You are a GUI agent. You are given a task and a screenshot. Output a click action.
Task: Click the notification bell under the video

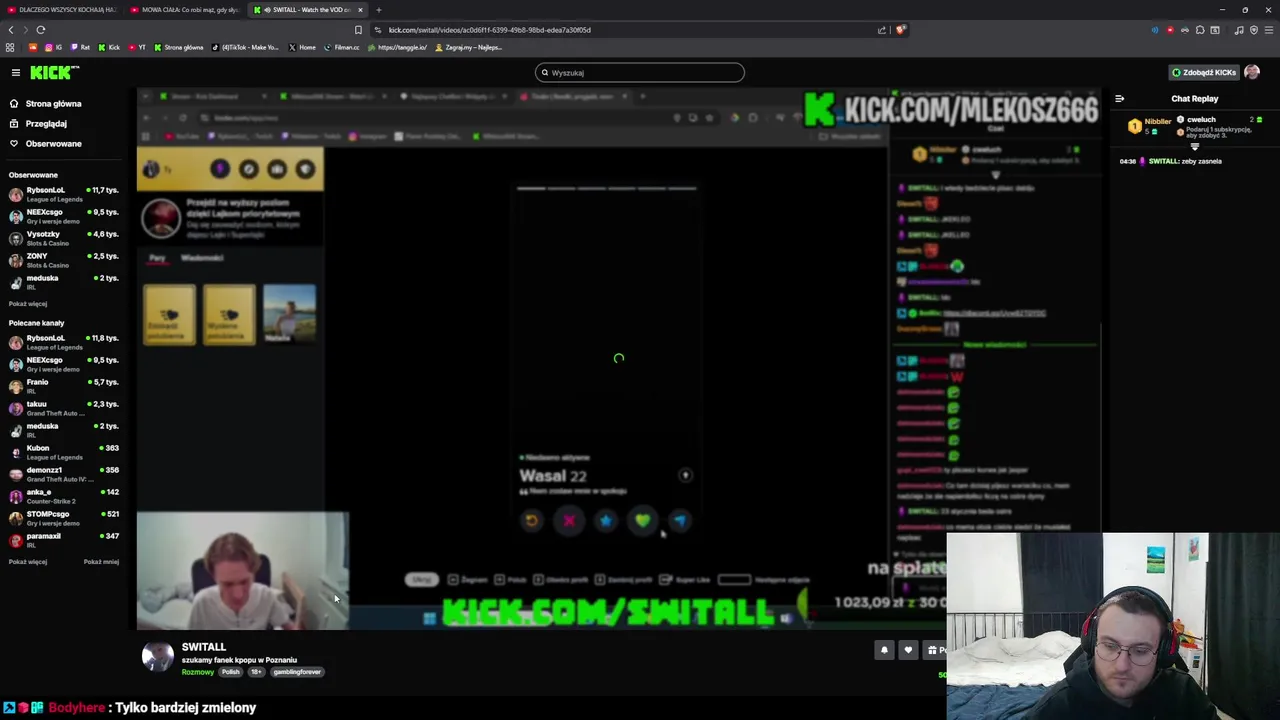click(884, 650)
